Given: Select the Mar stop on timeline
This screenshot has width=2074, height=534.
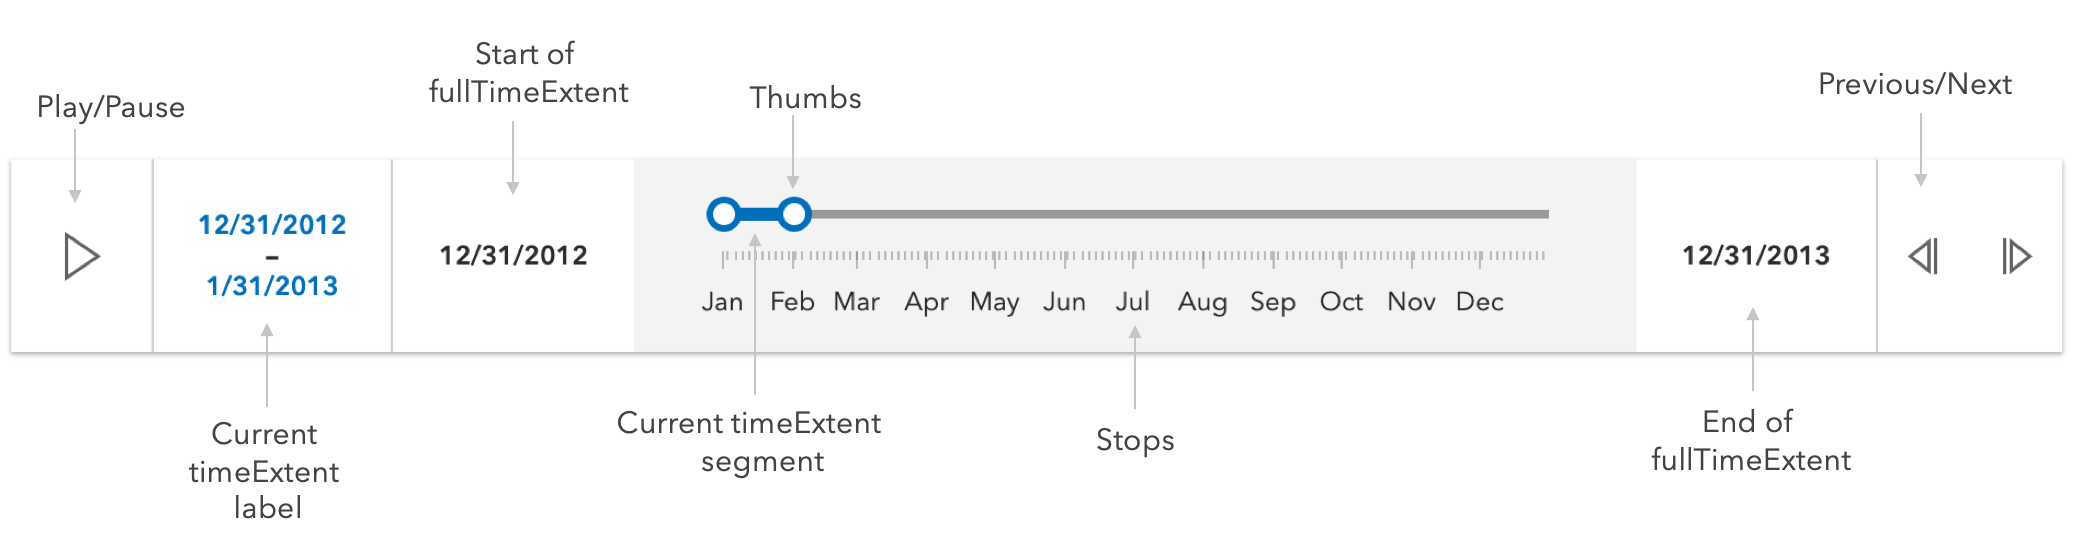Looking at the screenshot, I should (857, 301).
